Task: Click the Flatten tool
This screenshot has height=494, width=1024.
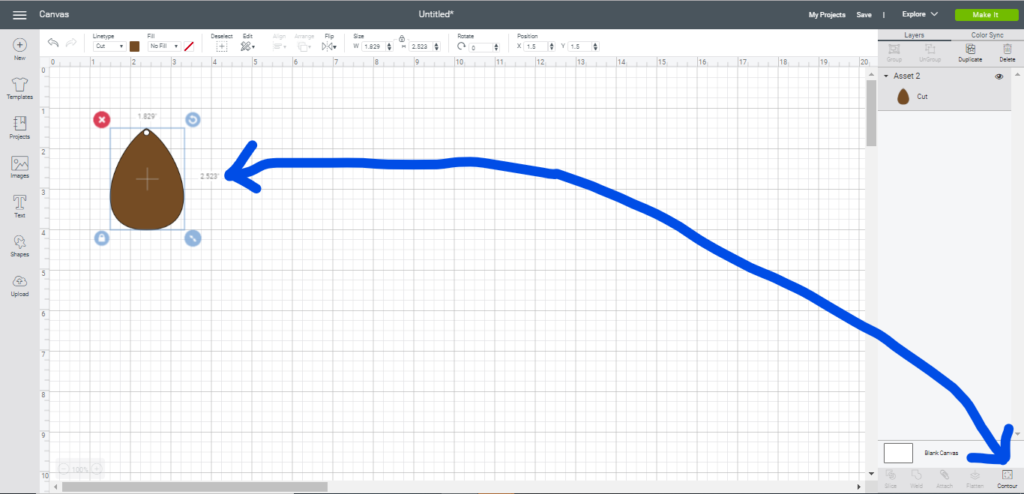Action: coord(976,478)
